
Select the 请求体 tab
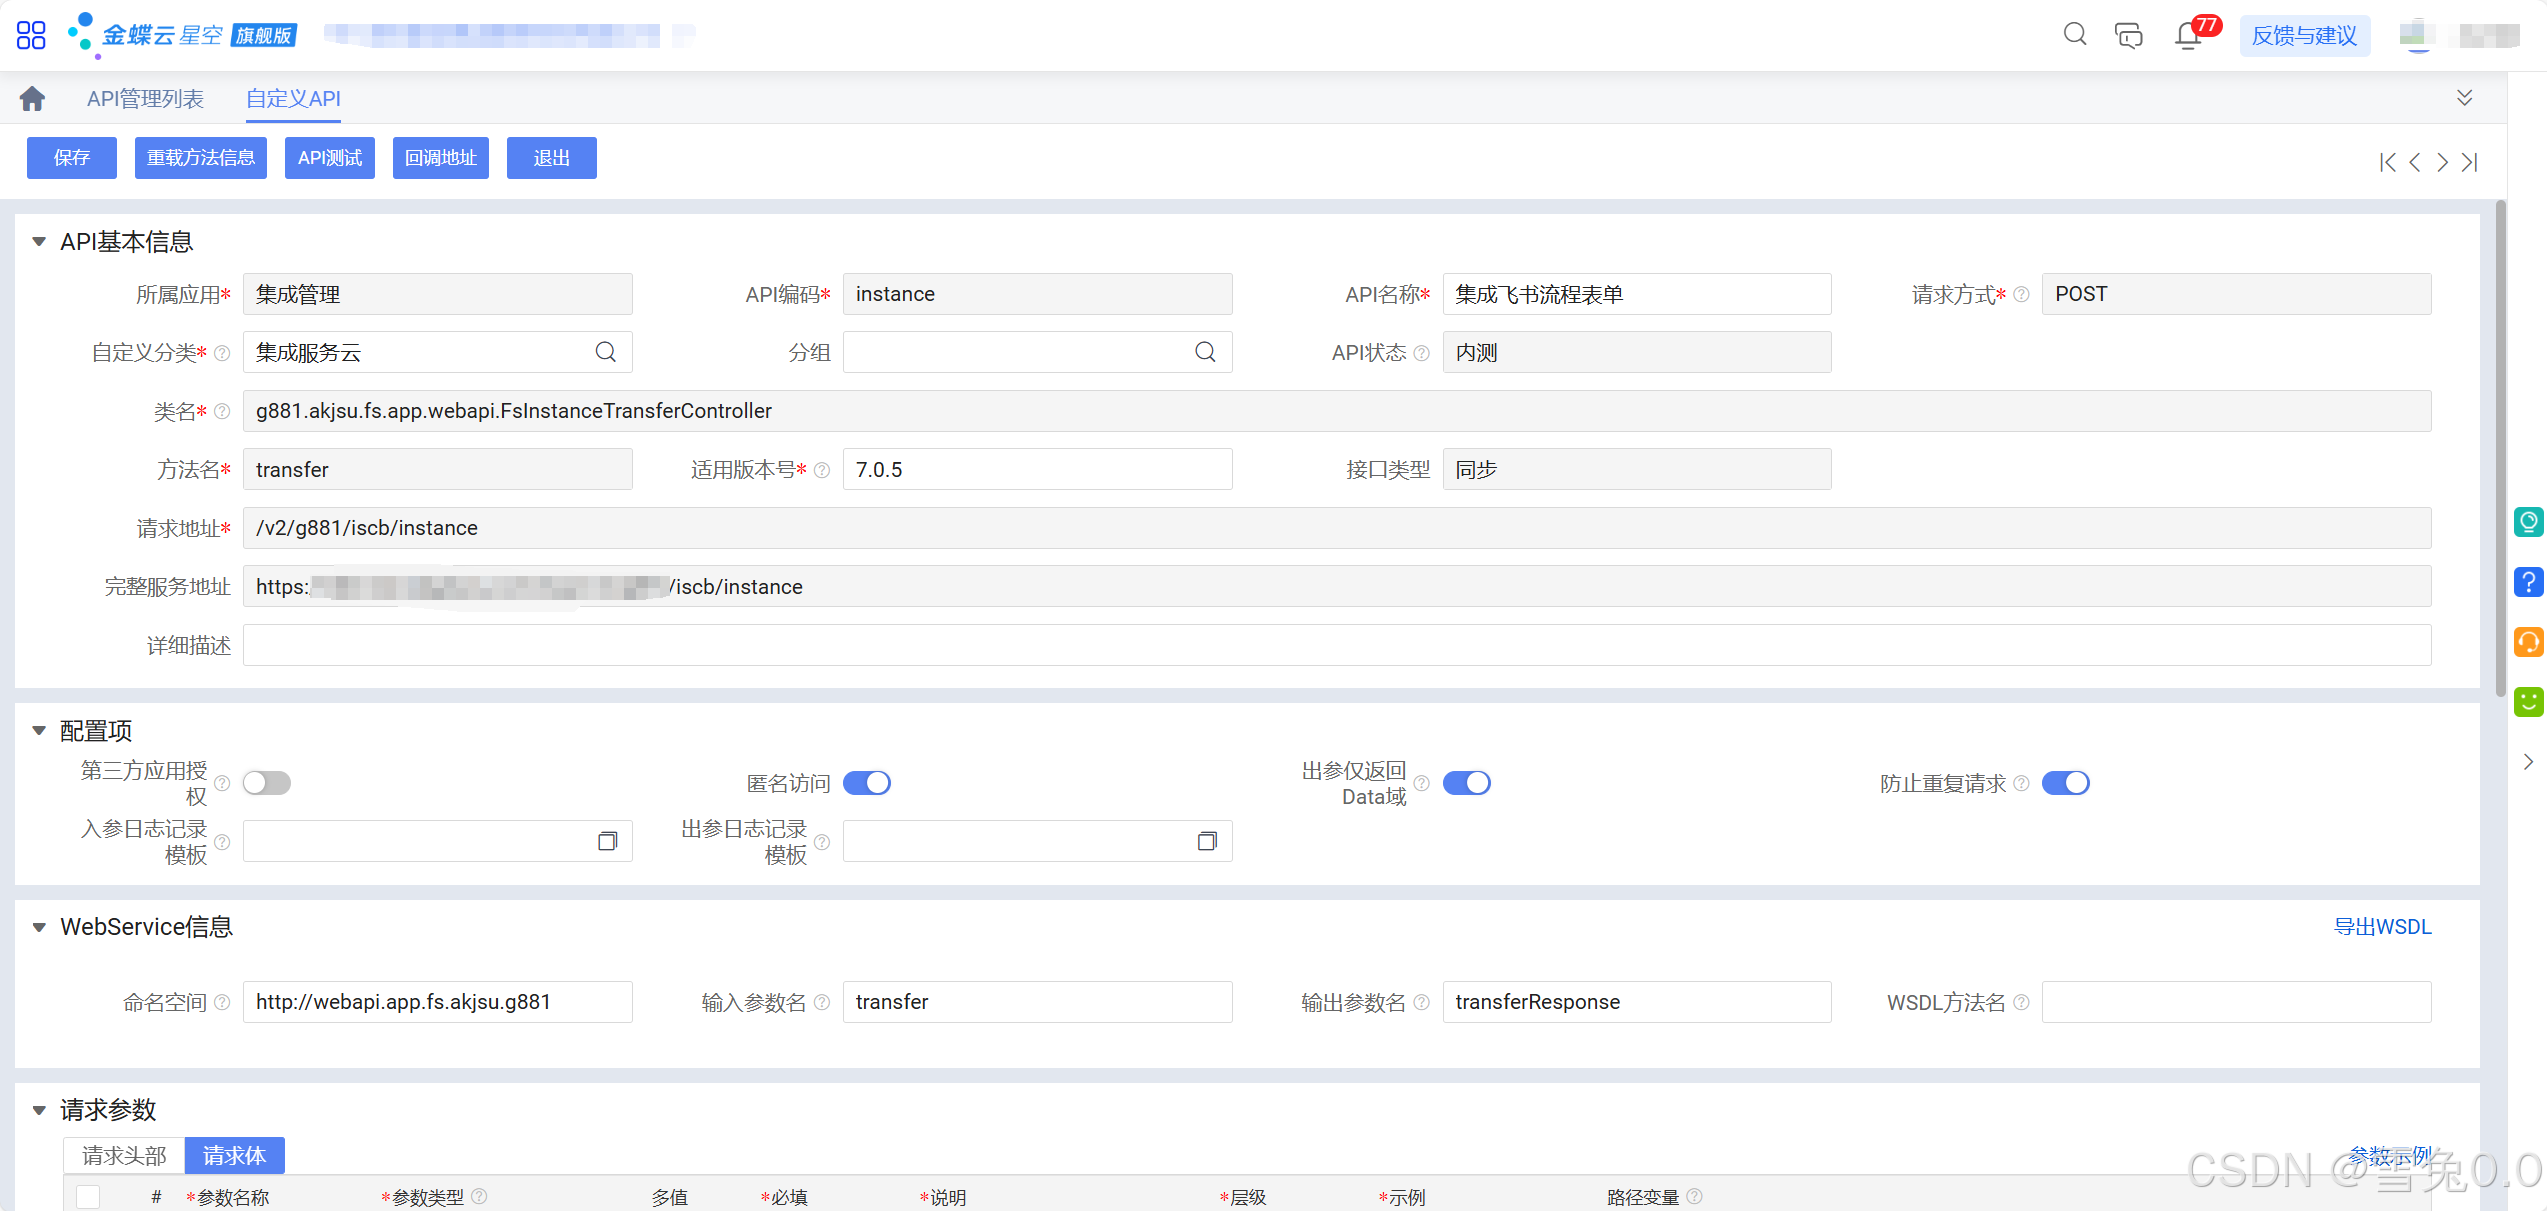(235, 1156)
